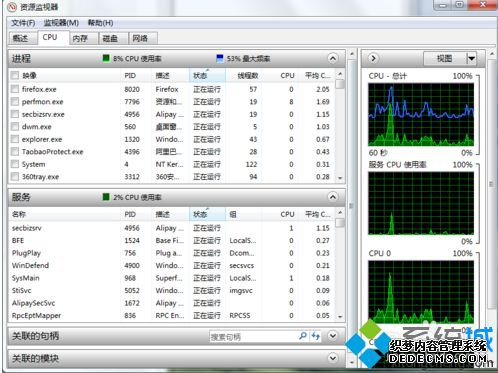The width and height of the screenshot is (498, 373).
Task: Open the 监视器(M) menu
Action: click(61, 23)
